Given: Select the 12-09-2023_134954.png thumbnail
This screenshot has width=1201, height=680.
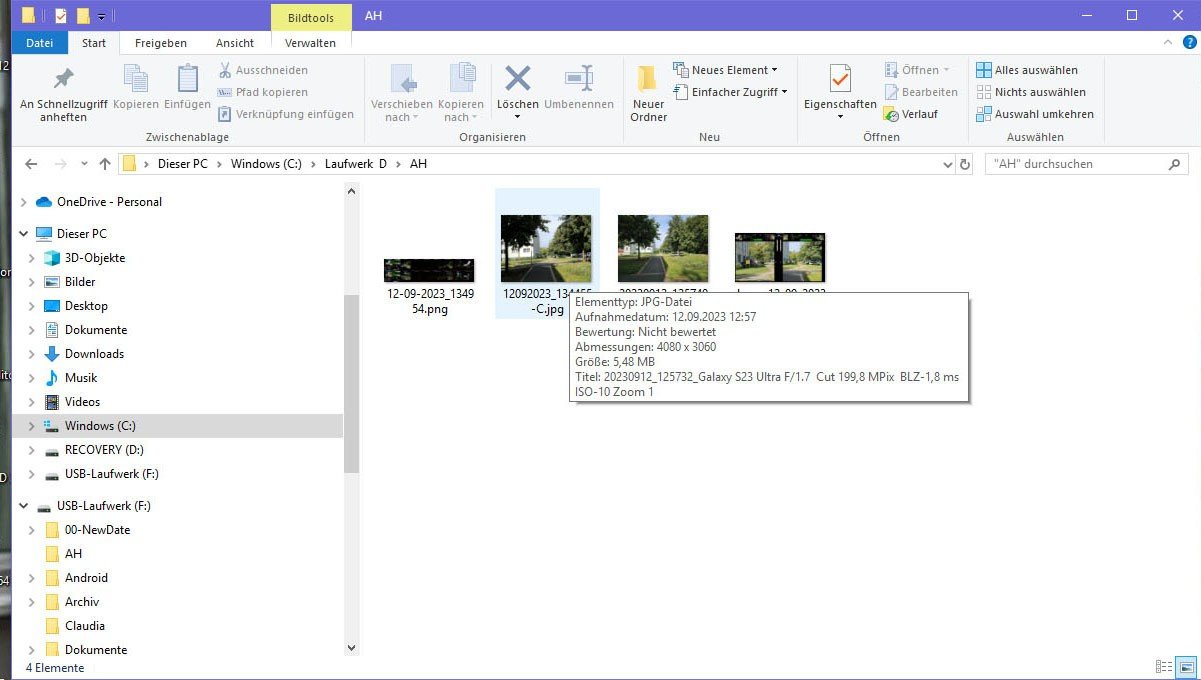Looking at the screenshot, I should pos(430,272).
